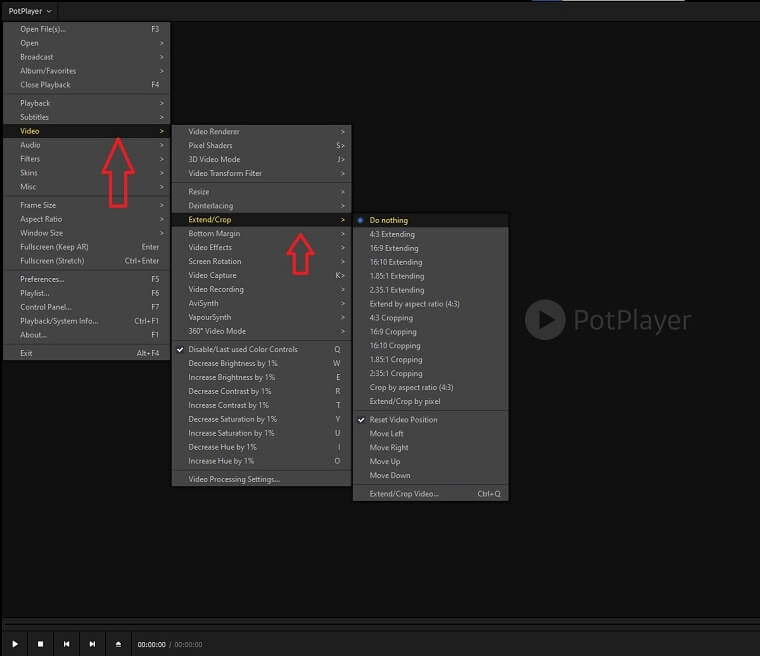Expand the Pixel Shaders submenu
Screen dimensions: 760x656
(261, 145)
